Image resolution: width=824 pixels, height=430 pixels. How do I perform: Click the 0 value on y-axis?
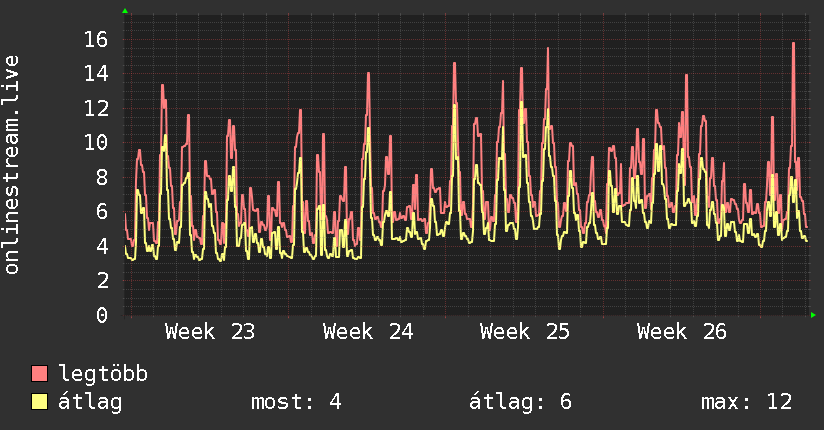click(102, 315)
